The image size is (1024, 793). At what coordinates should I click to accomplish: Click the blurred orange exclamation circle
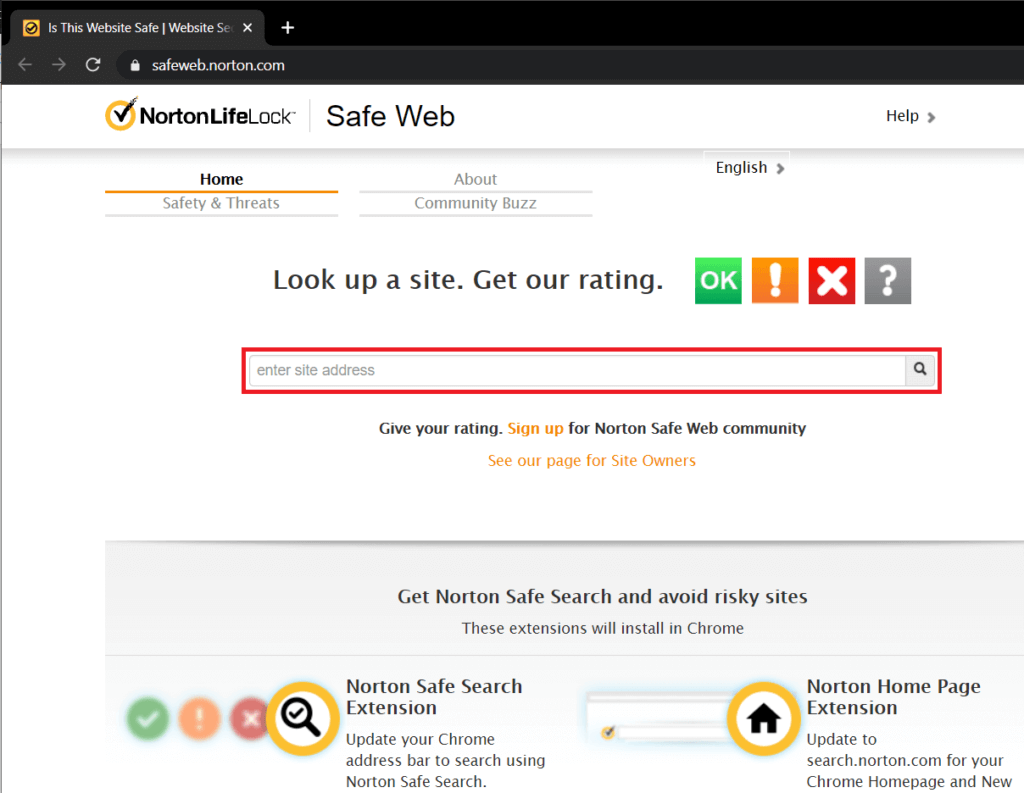coord(199,719)
